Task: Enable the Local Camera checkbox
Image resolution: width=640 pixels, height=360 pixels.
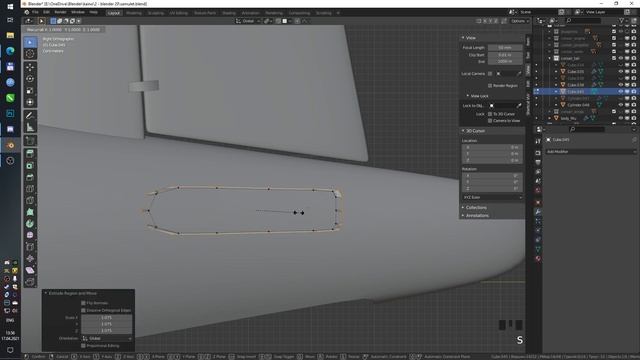Action: point(490,73)
